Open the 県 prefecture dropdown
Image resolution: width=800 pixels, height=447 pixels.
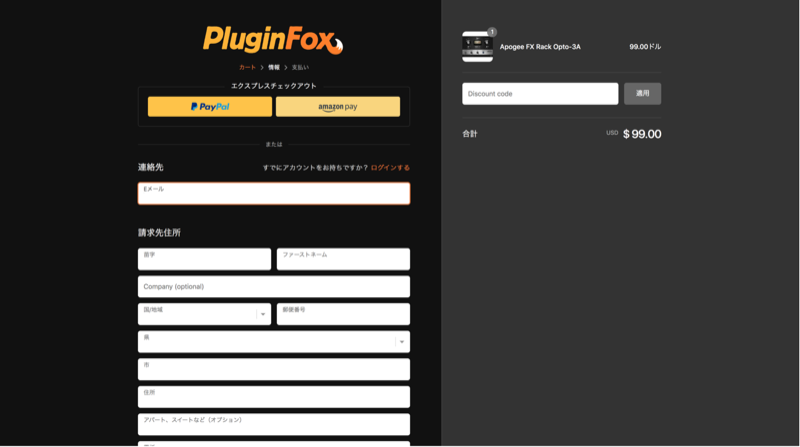point(274,342)
